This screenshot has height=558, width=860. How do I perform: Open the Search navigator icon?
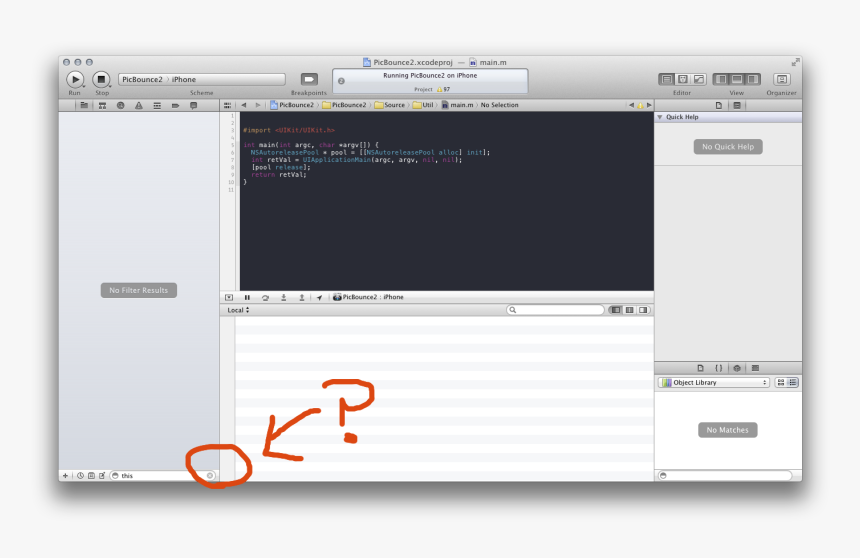120,105
